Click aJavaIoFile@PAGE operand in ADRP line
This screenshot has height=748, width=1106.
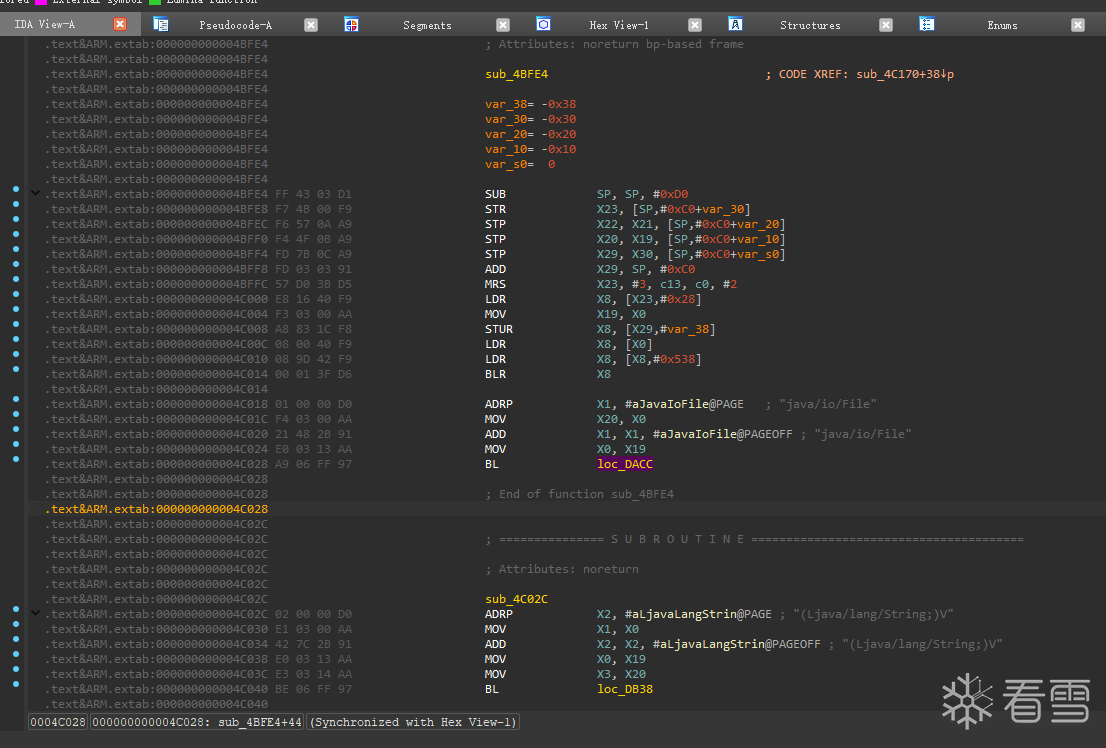[x=684, y=404]
